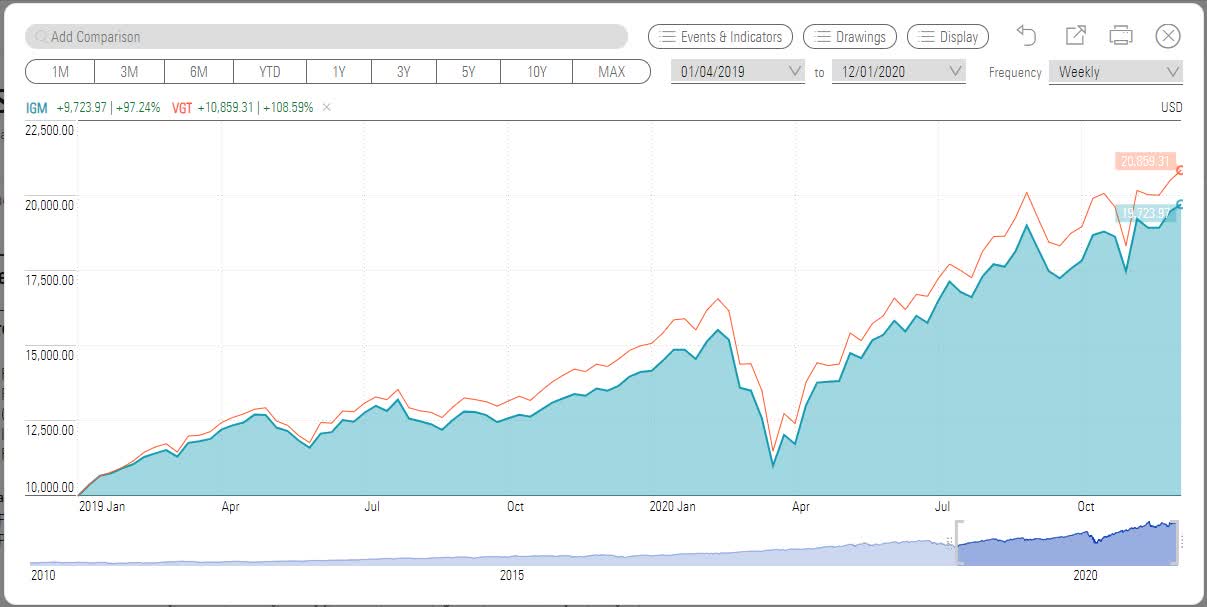Remove the VGT comparison with its X
The width and height of the screenshot is (1207, 607).
tap(326, 106)
